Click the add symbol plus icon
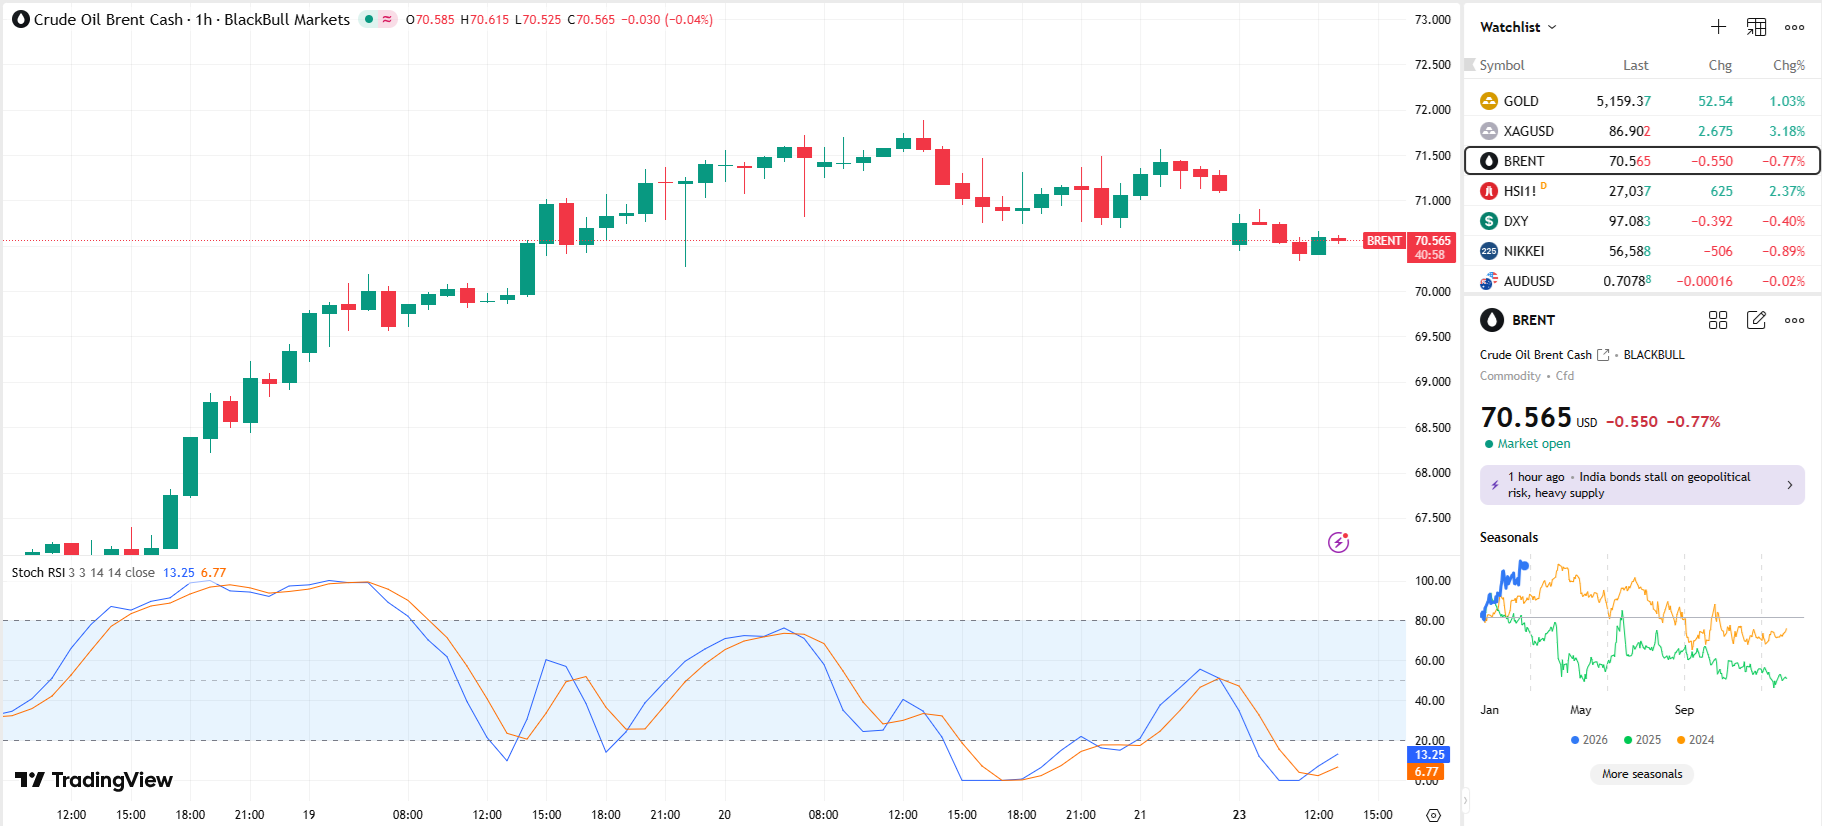 [x=1718, y=27]
